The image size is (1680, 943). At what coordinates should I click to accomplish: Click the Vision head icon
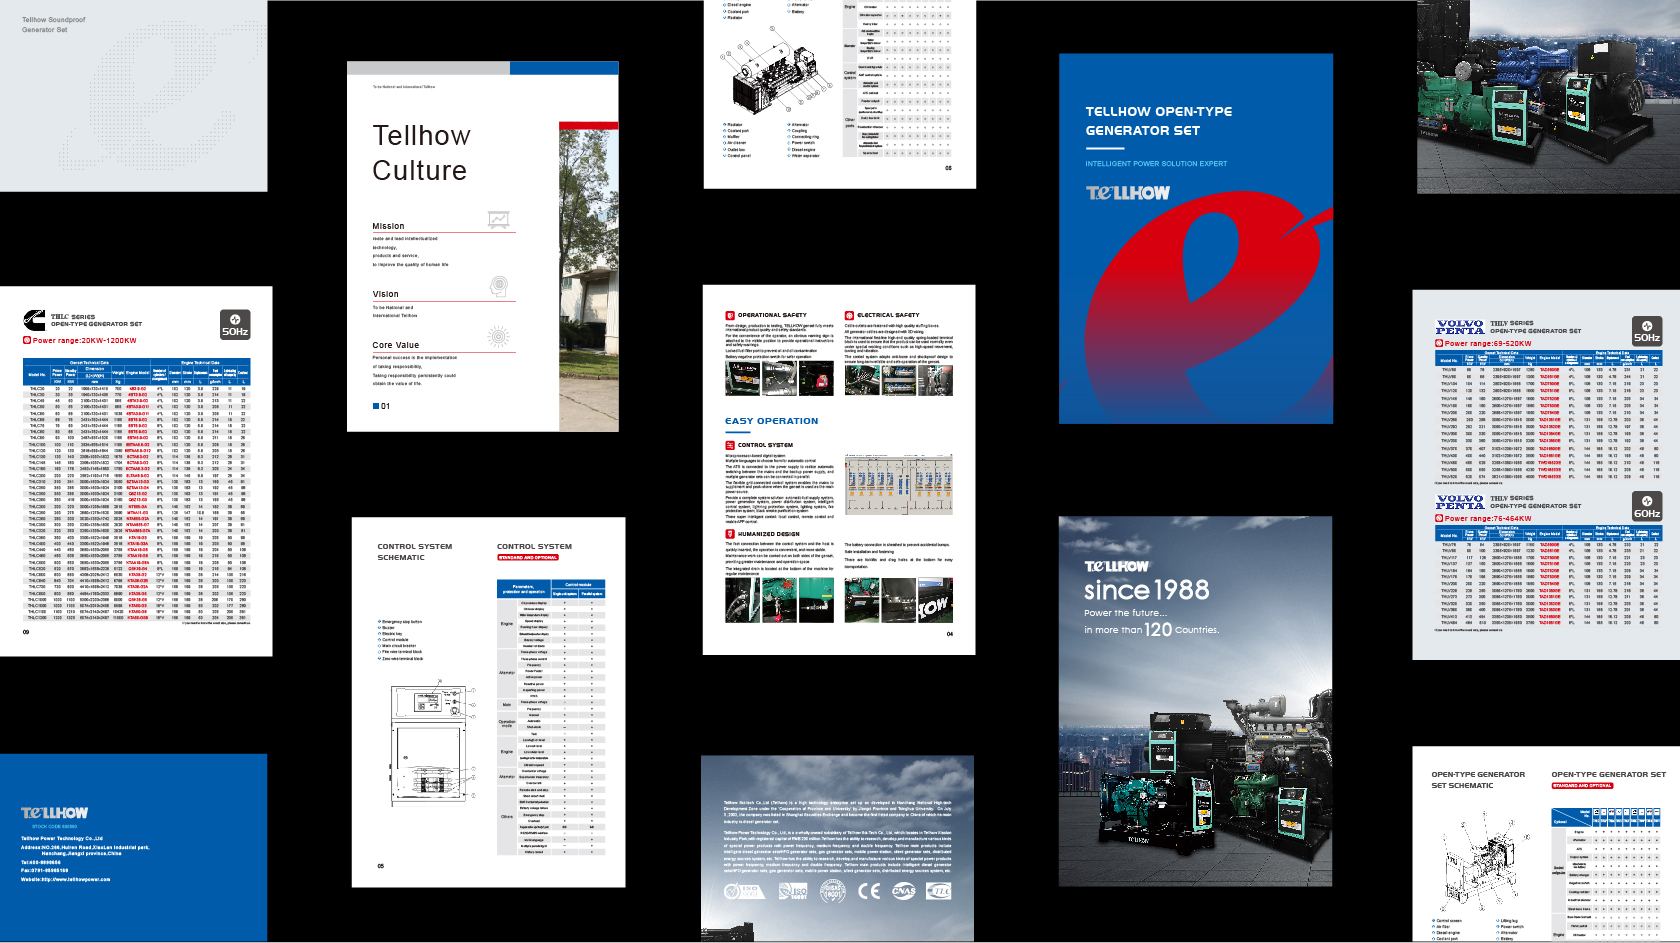pyautogui.click(x=499, y=287)
